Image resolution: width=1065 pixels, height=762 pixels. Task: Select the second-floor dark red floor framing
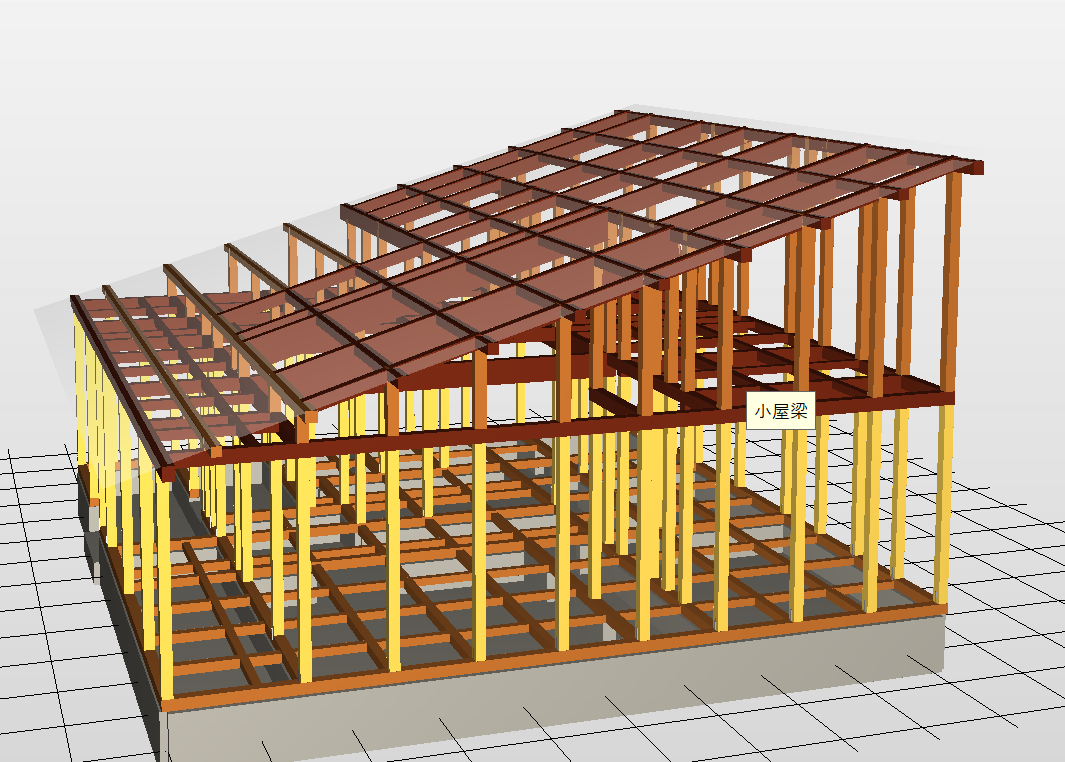[x=781, y=360]
